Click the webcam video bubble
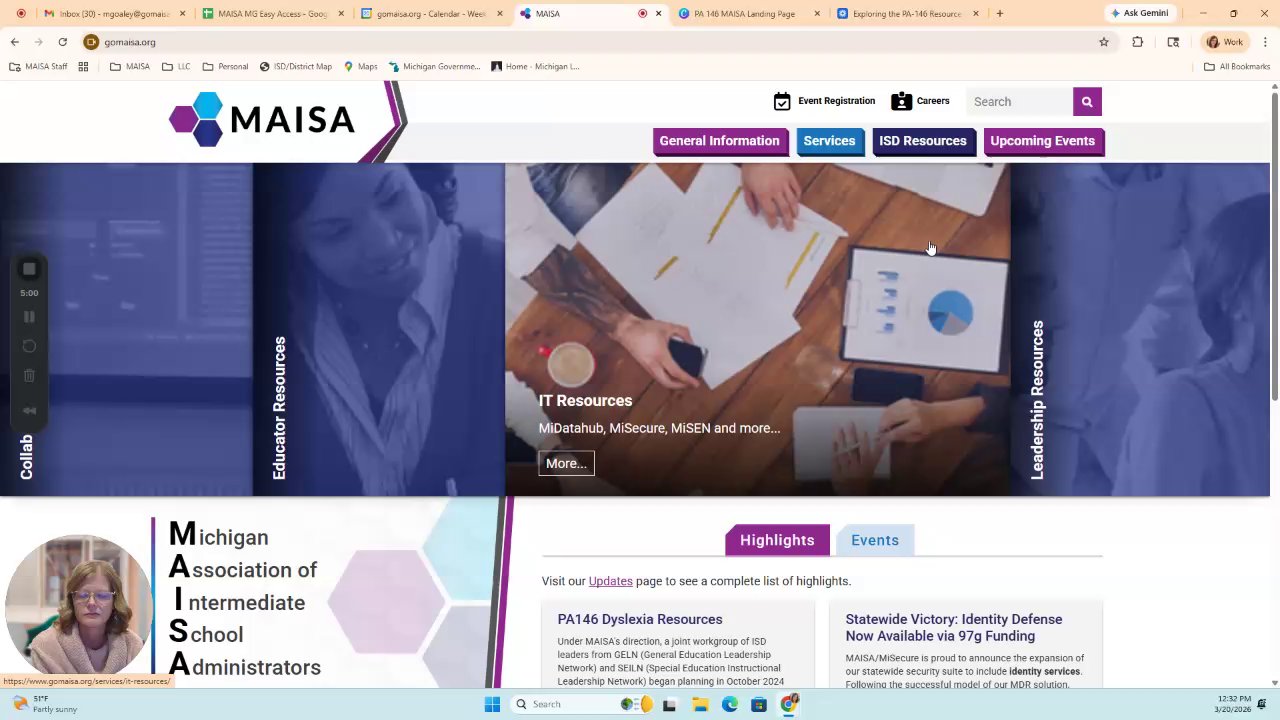 point(79,606)
